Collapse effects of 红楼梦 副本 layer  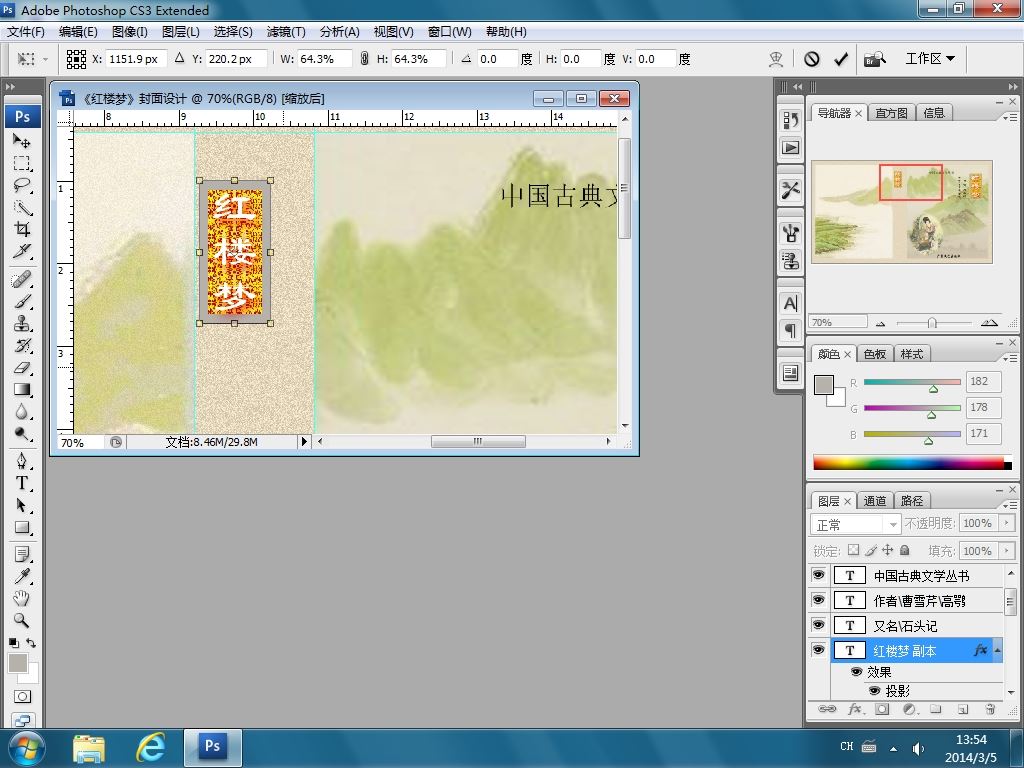click(997, 650)
